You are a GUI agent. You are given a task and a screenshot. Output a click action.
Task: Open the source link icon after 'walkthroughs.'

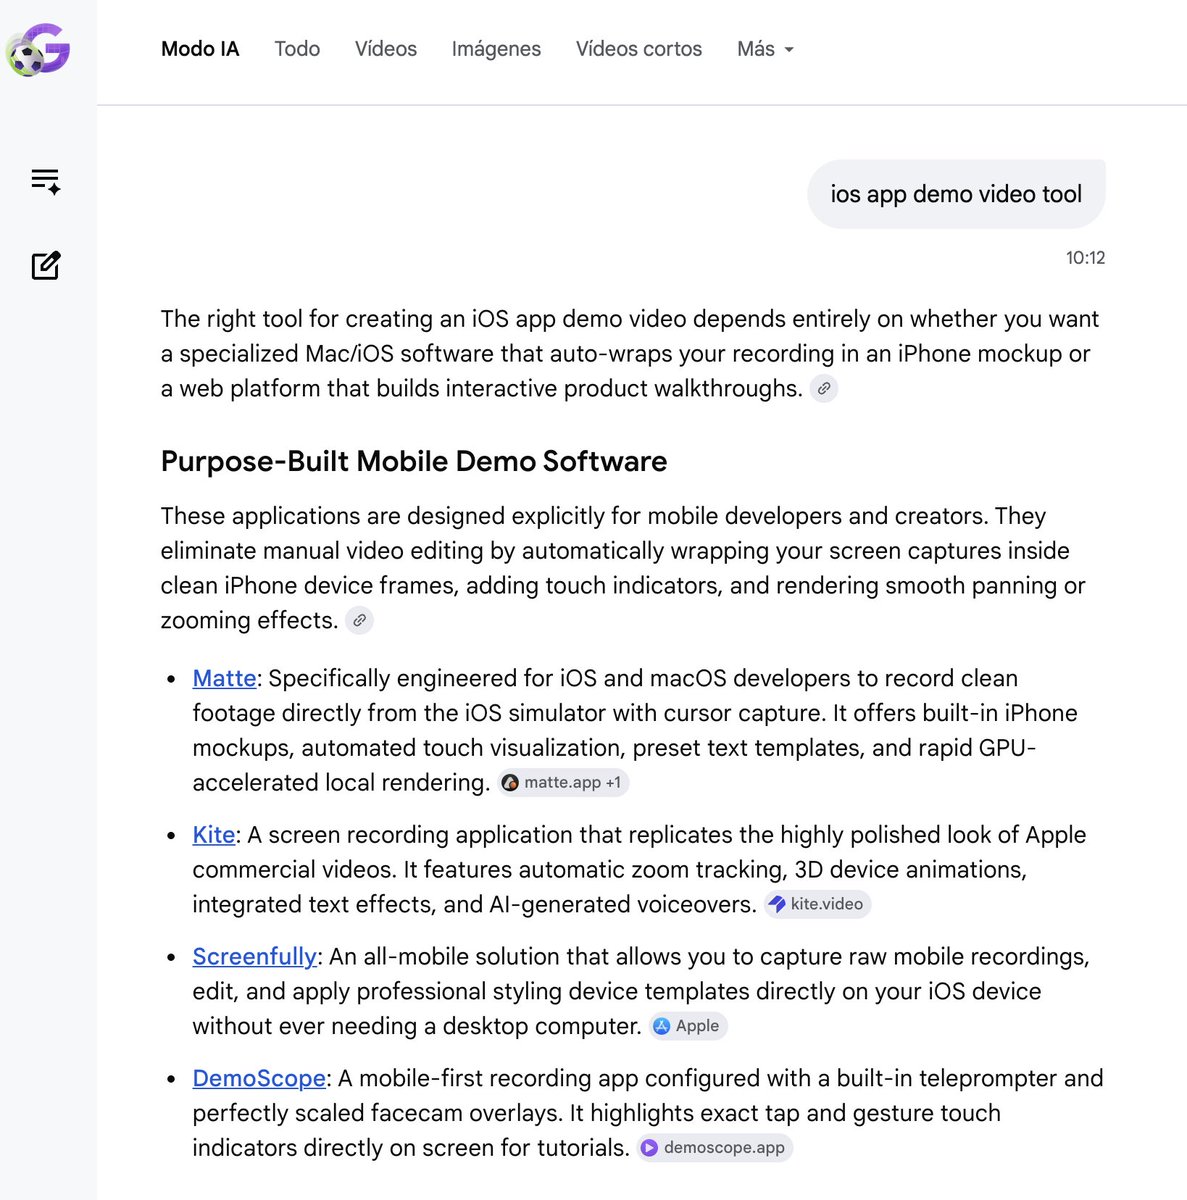point(823,389)
